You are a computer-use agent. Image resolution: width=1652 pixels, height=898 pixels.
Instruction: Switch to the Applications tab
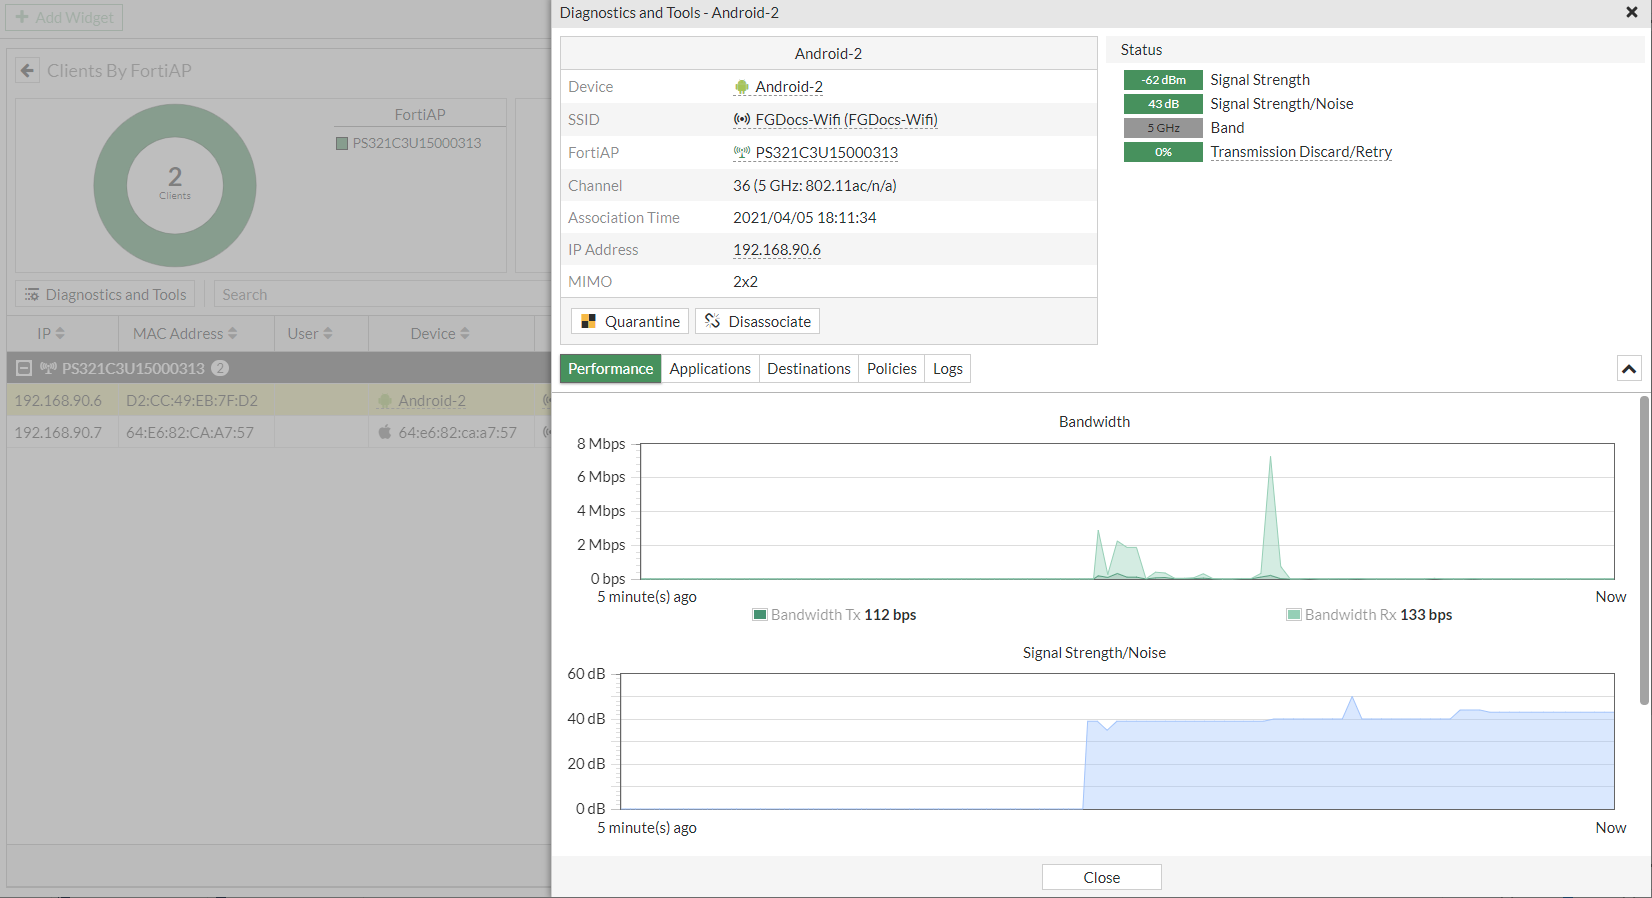point(710,369)
